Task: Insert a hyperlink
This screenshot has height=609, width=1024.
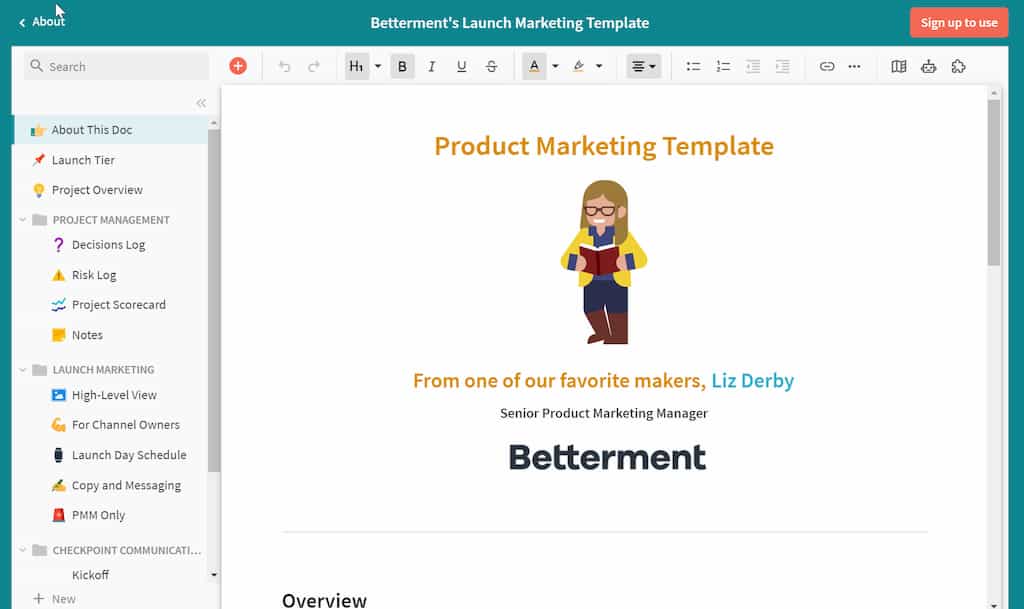Action: coord(827,66)
